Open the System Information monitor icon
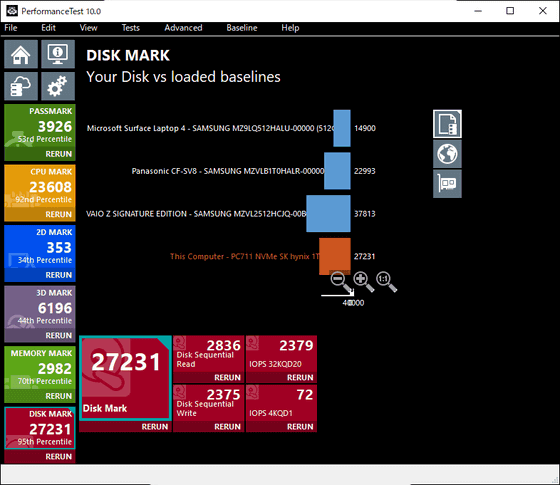 (58, 54)
